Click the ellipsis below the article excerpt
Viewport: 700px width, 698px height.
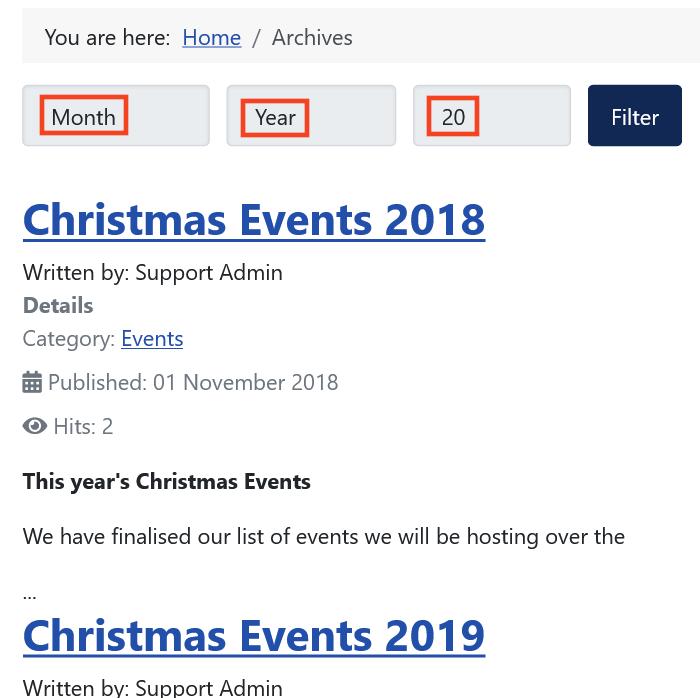pyautogui.click(x=29, y=596)
